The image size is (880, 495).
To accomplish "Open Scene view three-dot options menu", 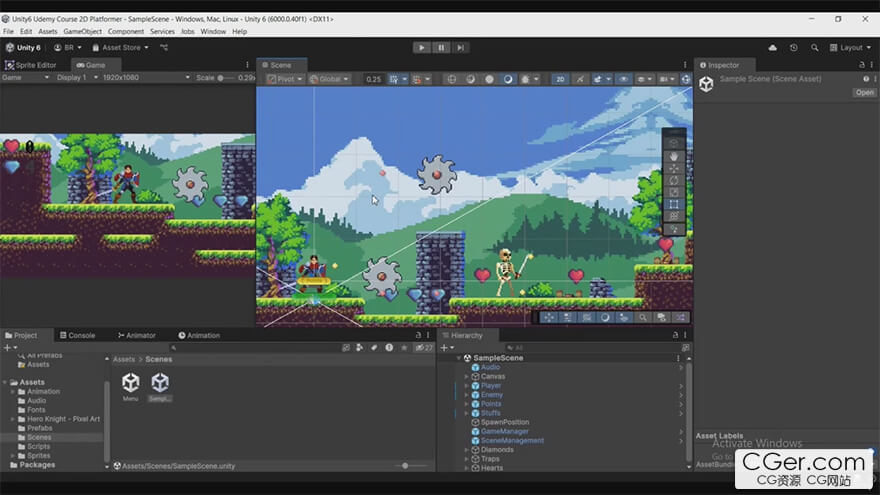I will point(685,65).
